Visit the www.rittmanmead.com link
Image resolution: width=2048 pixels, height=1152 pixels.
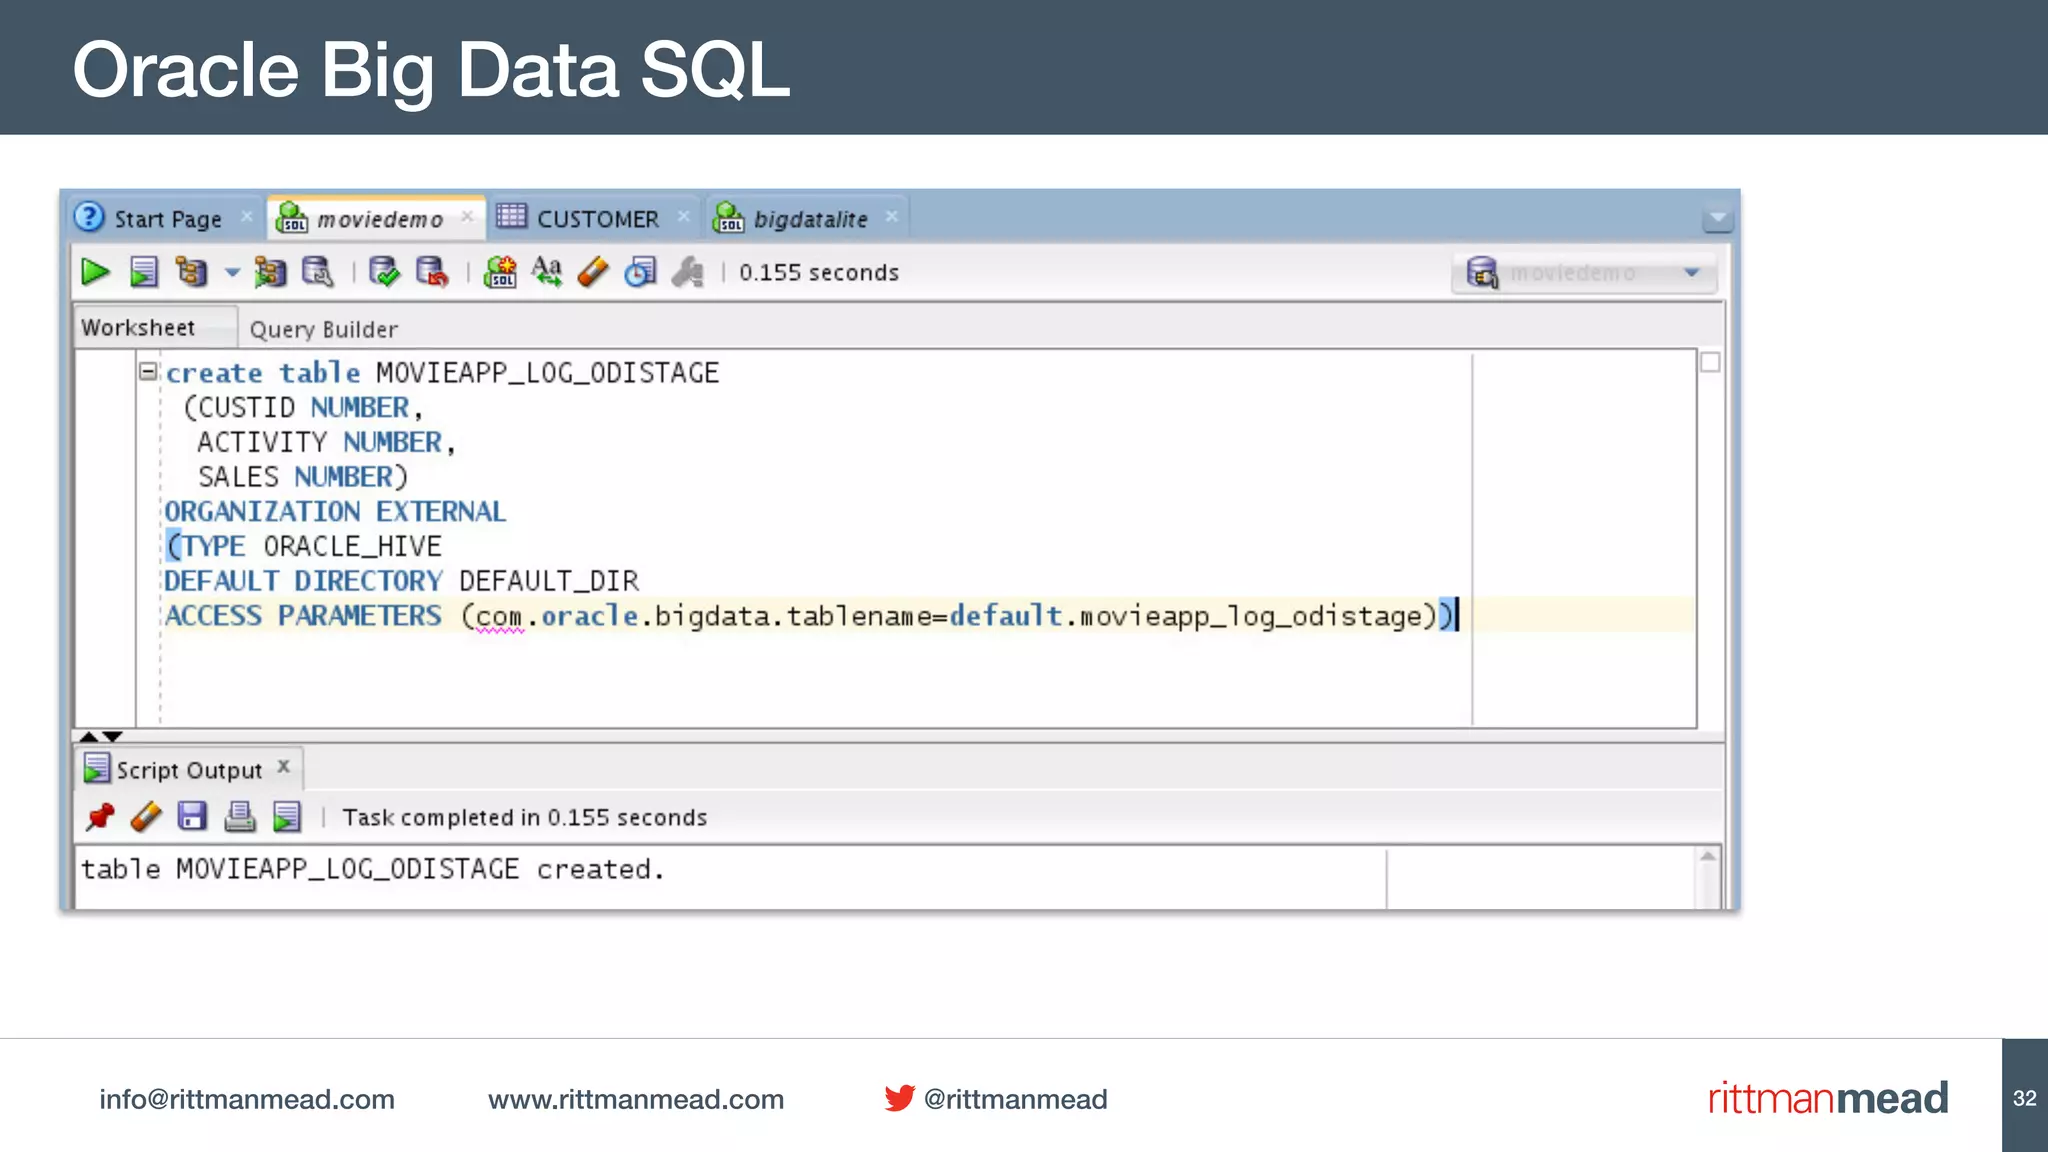pos(636,1099)
